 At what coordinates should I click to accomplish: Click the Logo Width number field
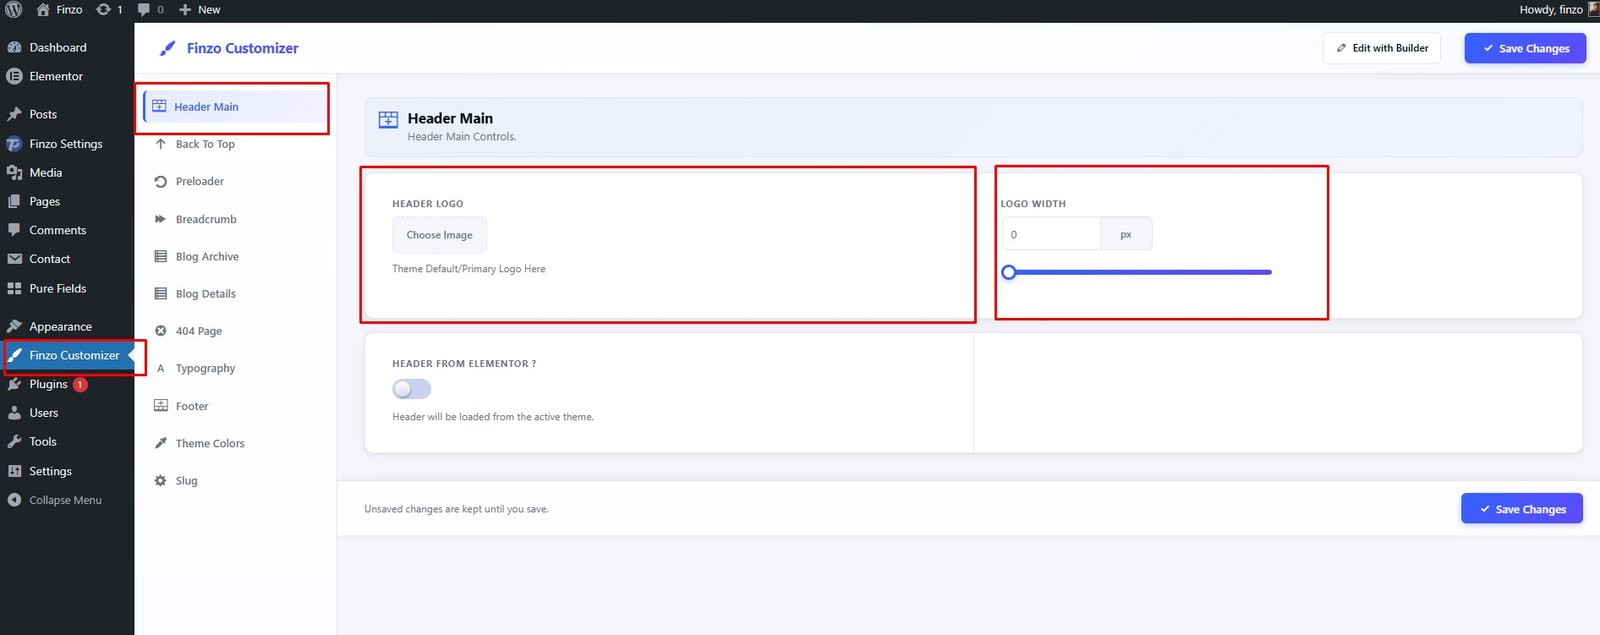(x=1051, y=234)
